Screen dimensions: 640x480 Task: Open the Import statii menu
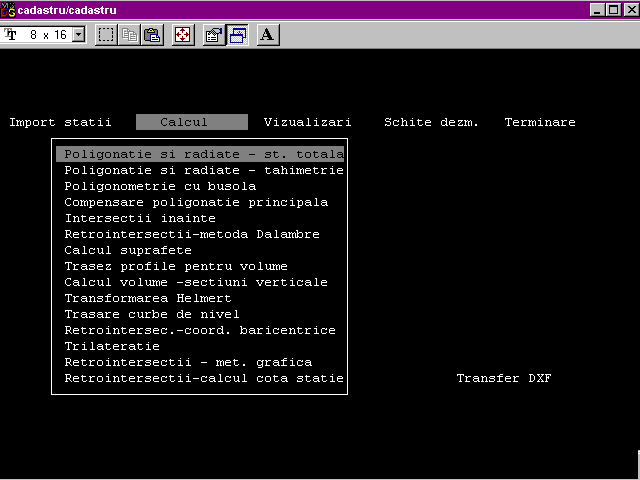(x=60, y=122)
